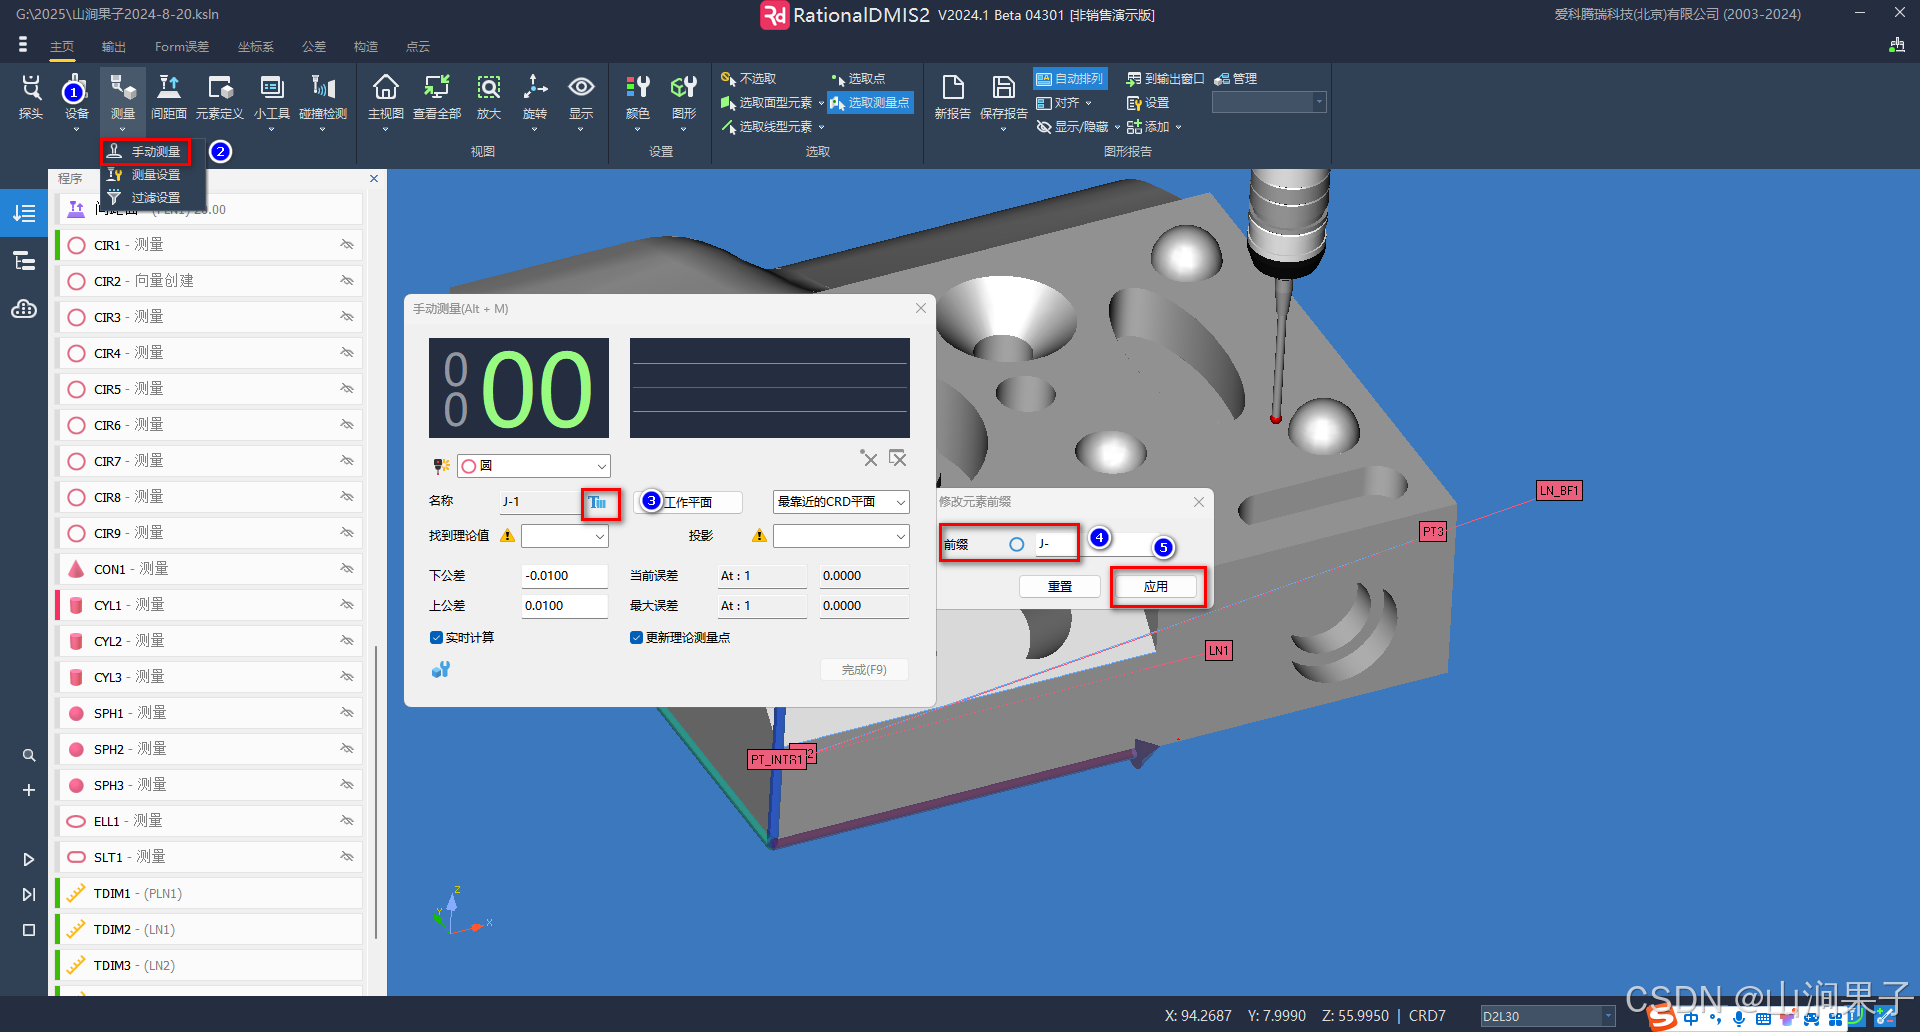Toggle visibility of SPH1 element
1920x1032 pixels.
347,713
